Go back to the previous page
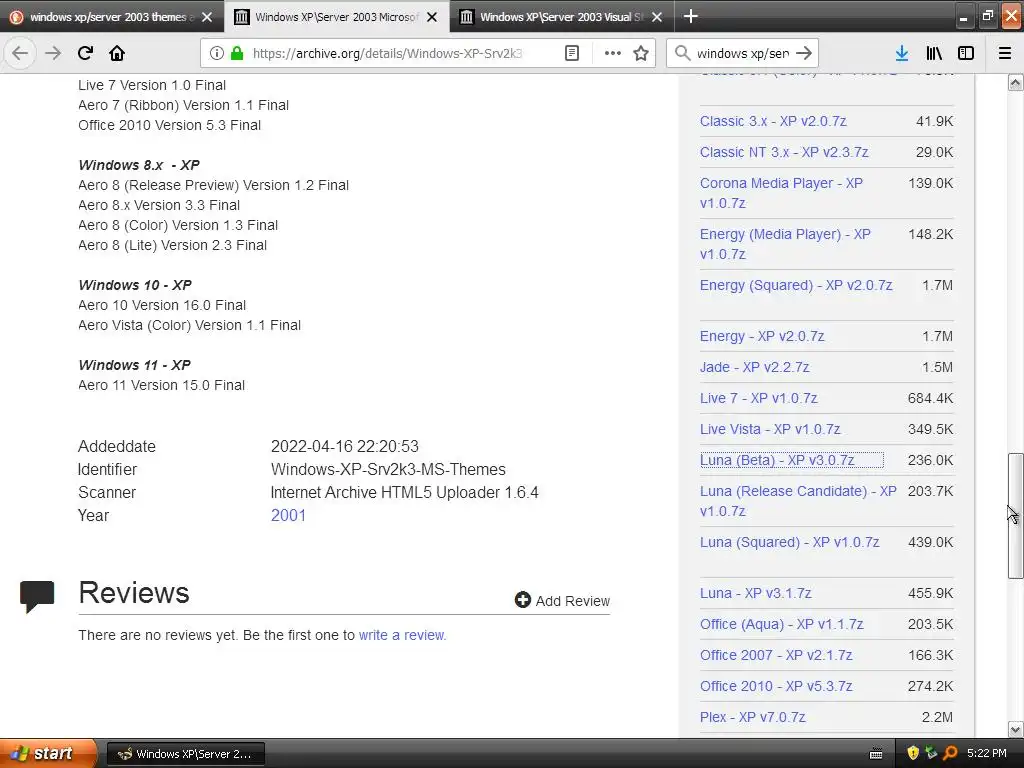1024x768 pixels. 20,53
